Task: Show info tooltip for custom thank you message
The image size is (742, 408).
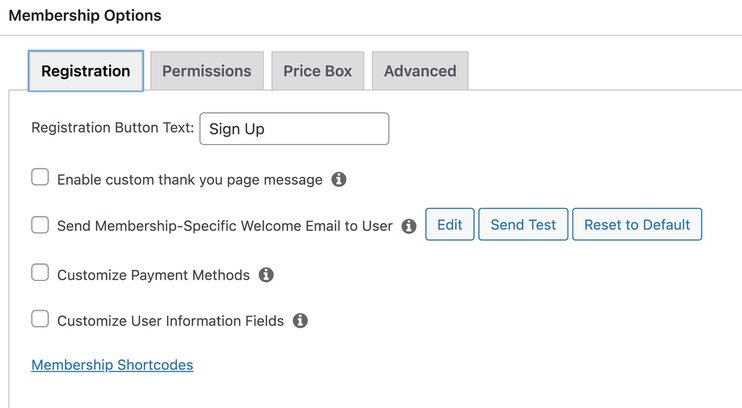Action: pyautogui.click(x=339, y=180)
